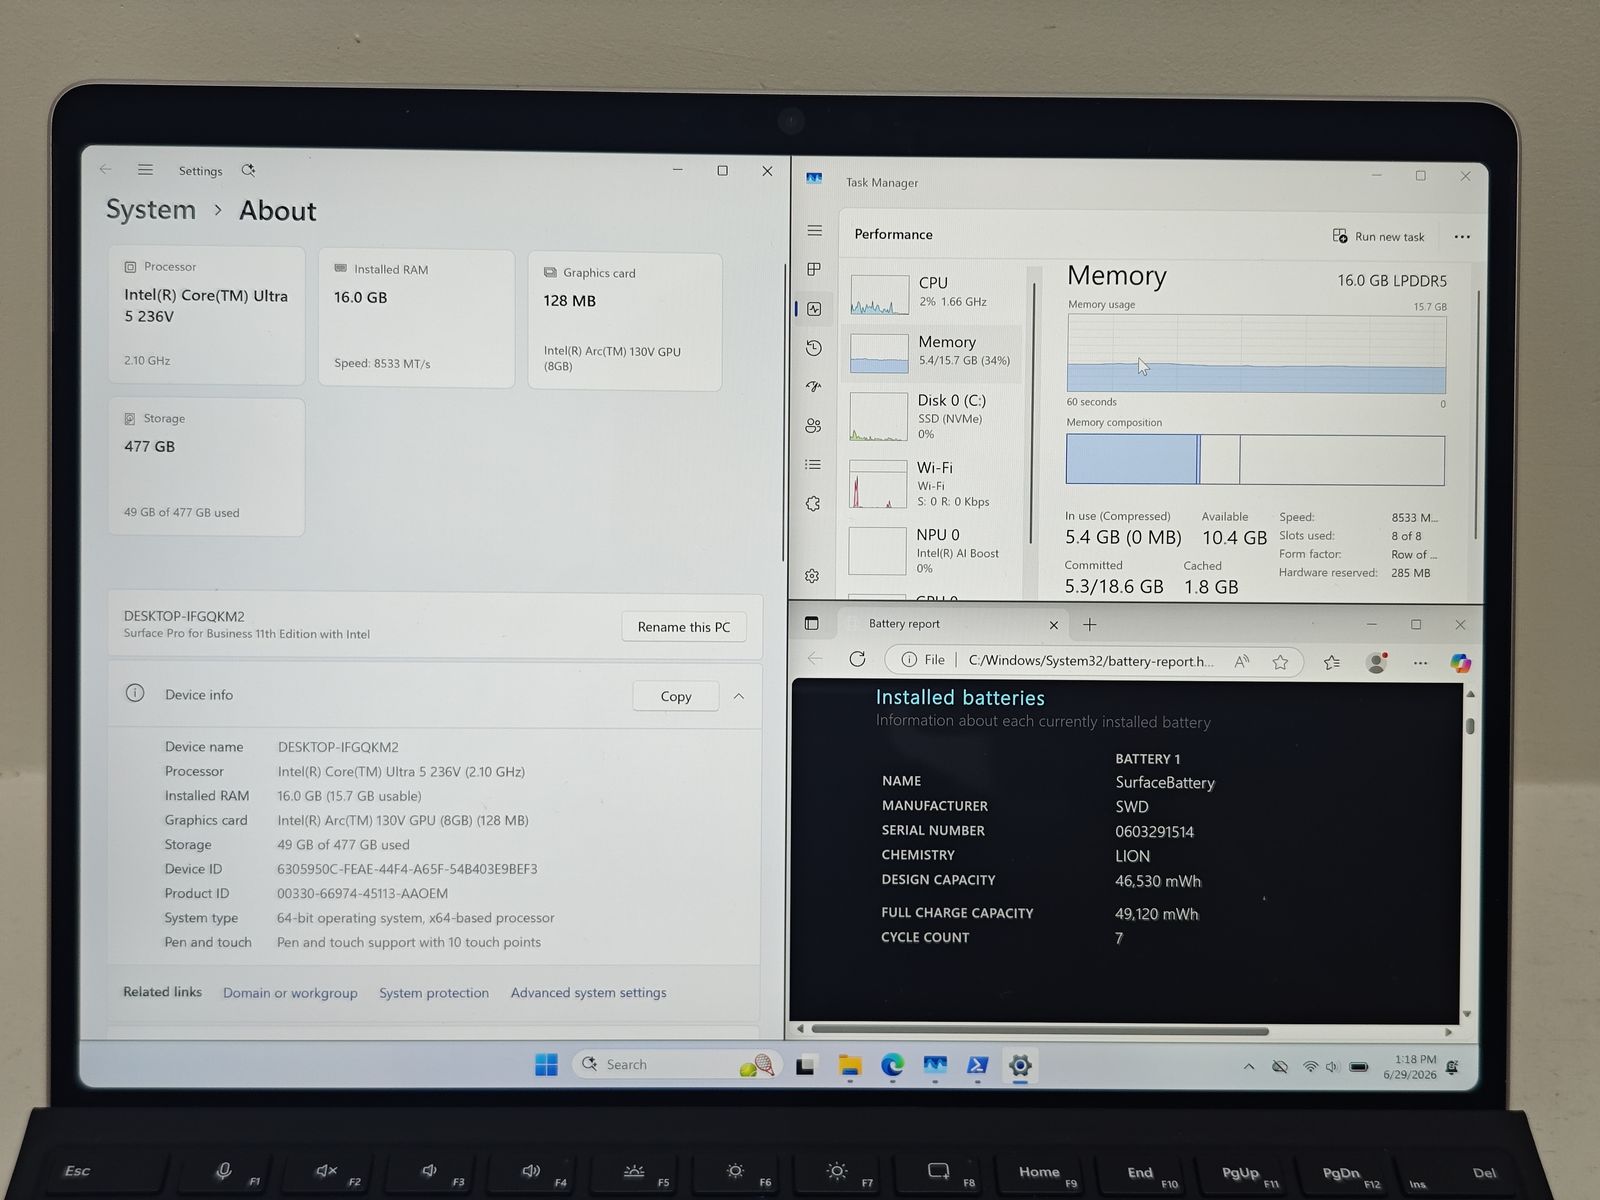1600x1200 pixels.
Task: Refresh the Battery report page
Action: pyautogui.click(x=857, y=659)
